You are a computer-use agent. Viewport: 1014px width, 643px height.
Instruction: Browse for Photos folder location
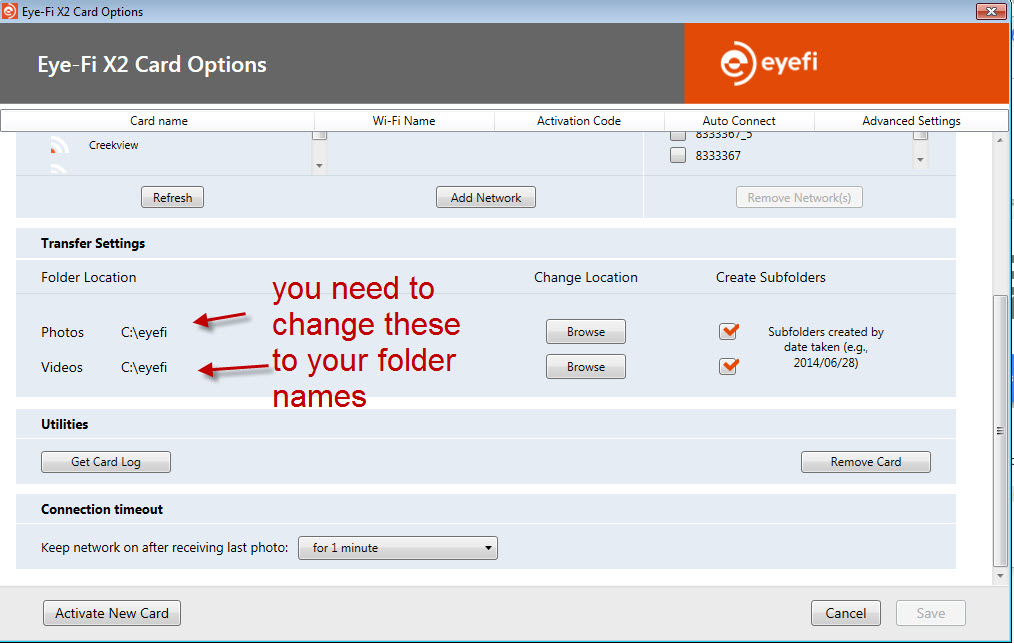point(586,331)
